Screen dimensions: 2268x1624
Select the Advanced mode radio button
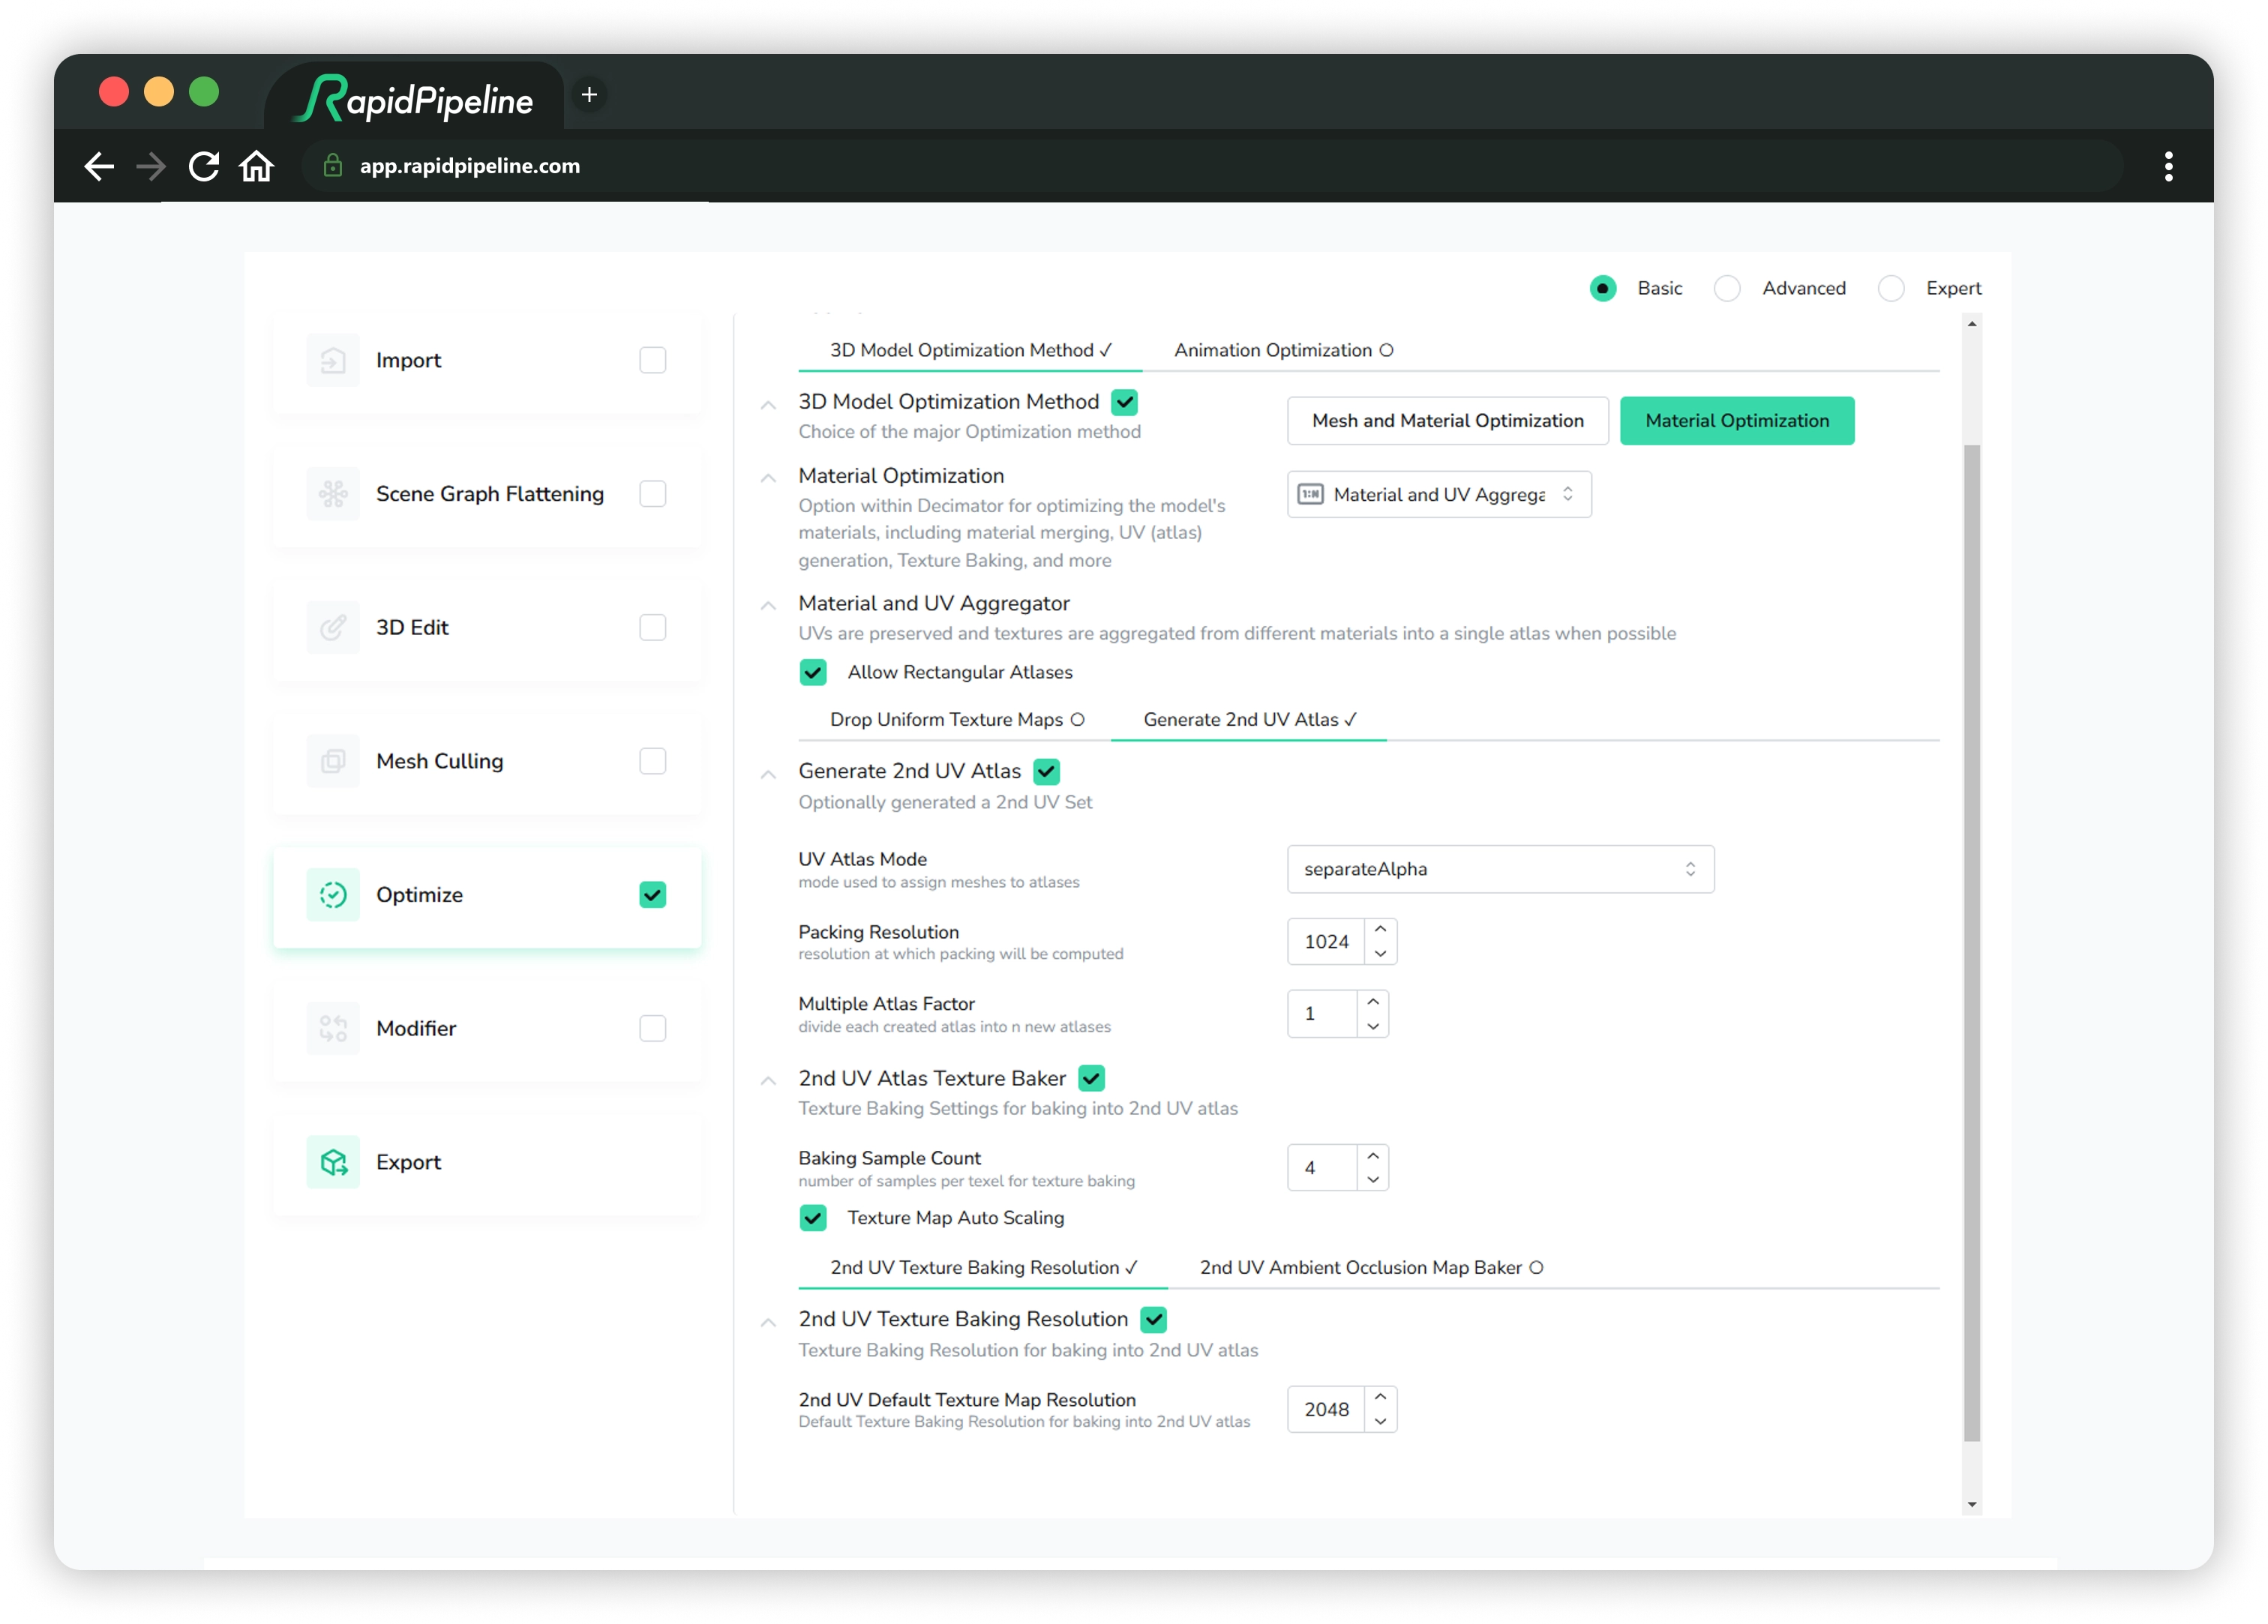click(1727, 288)
